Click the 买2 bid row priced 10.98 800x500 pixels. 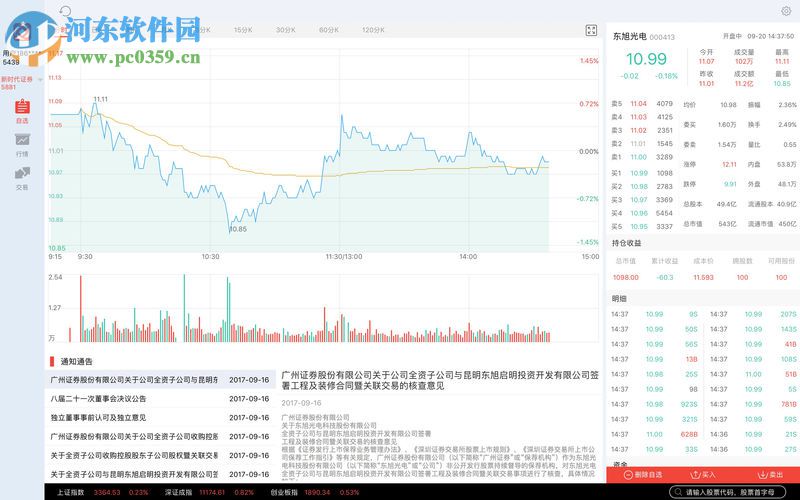point(642,186)
